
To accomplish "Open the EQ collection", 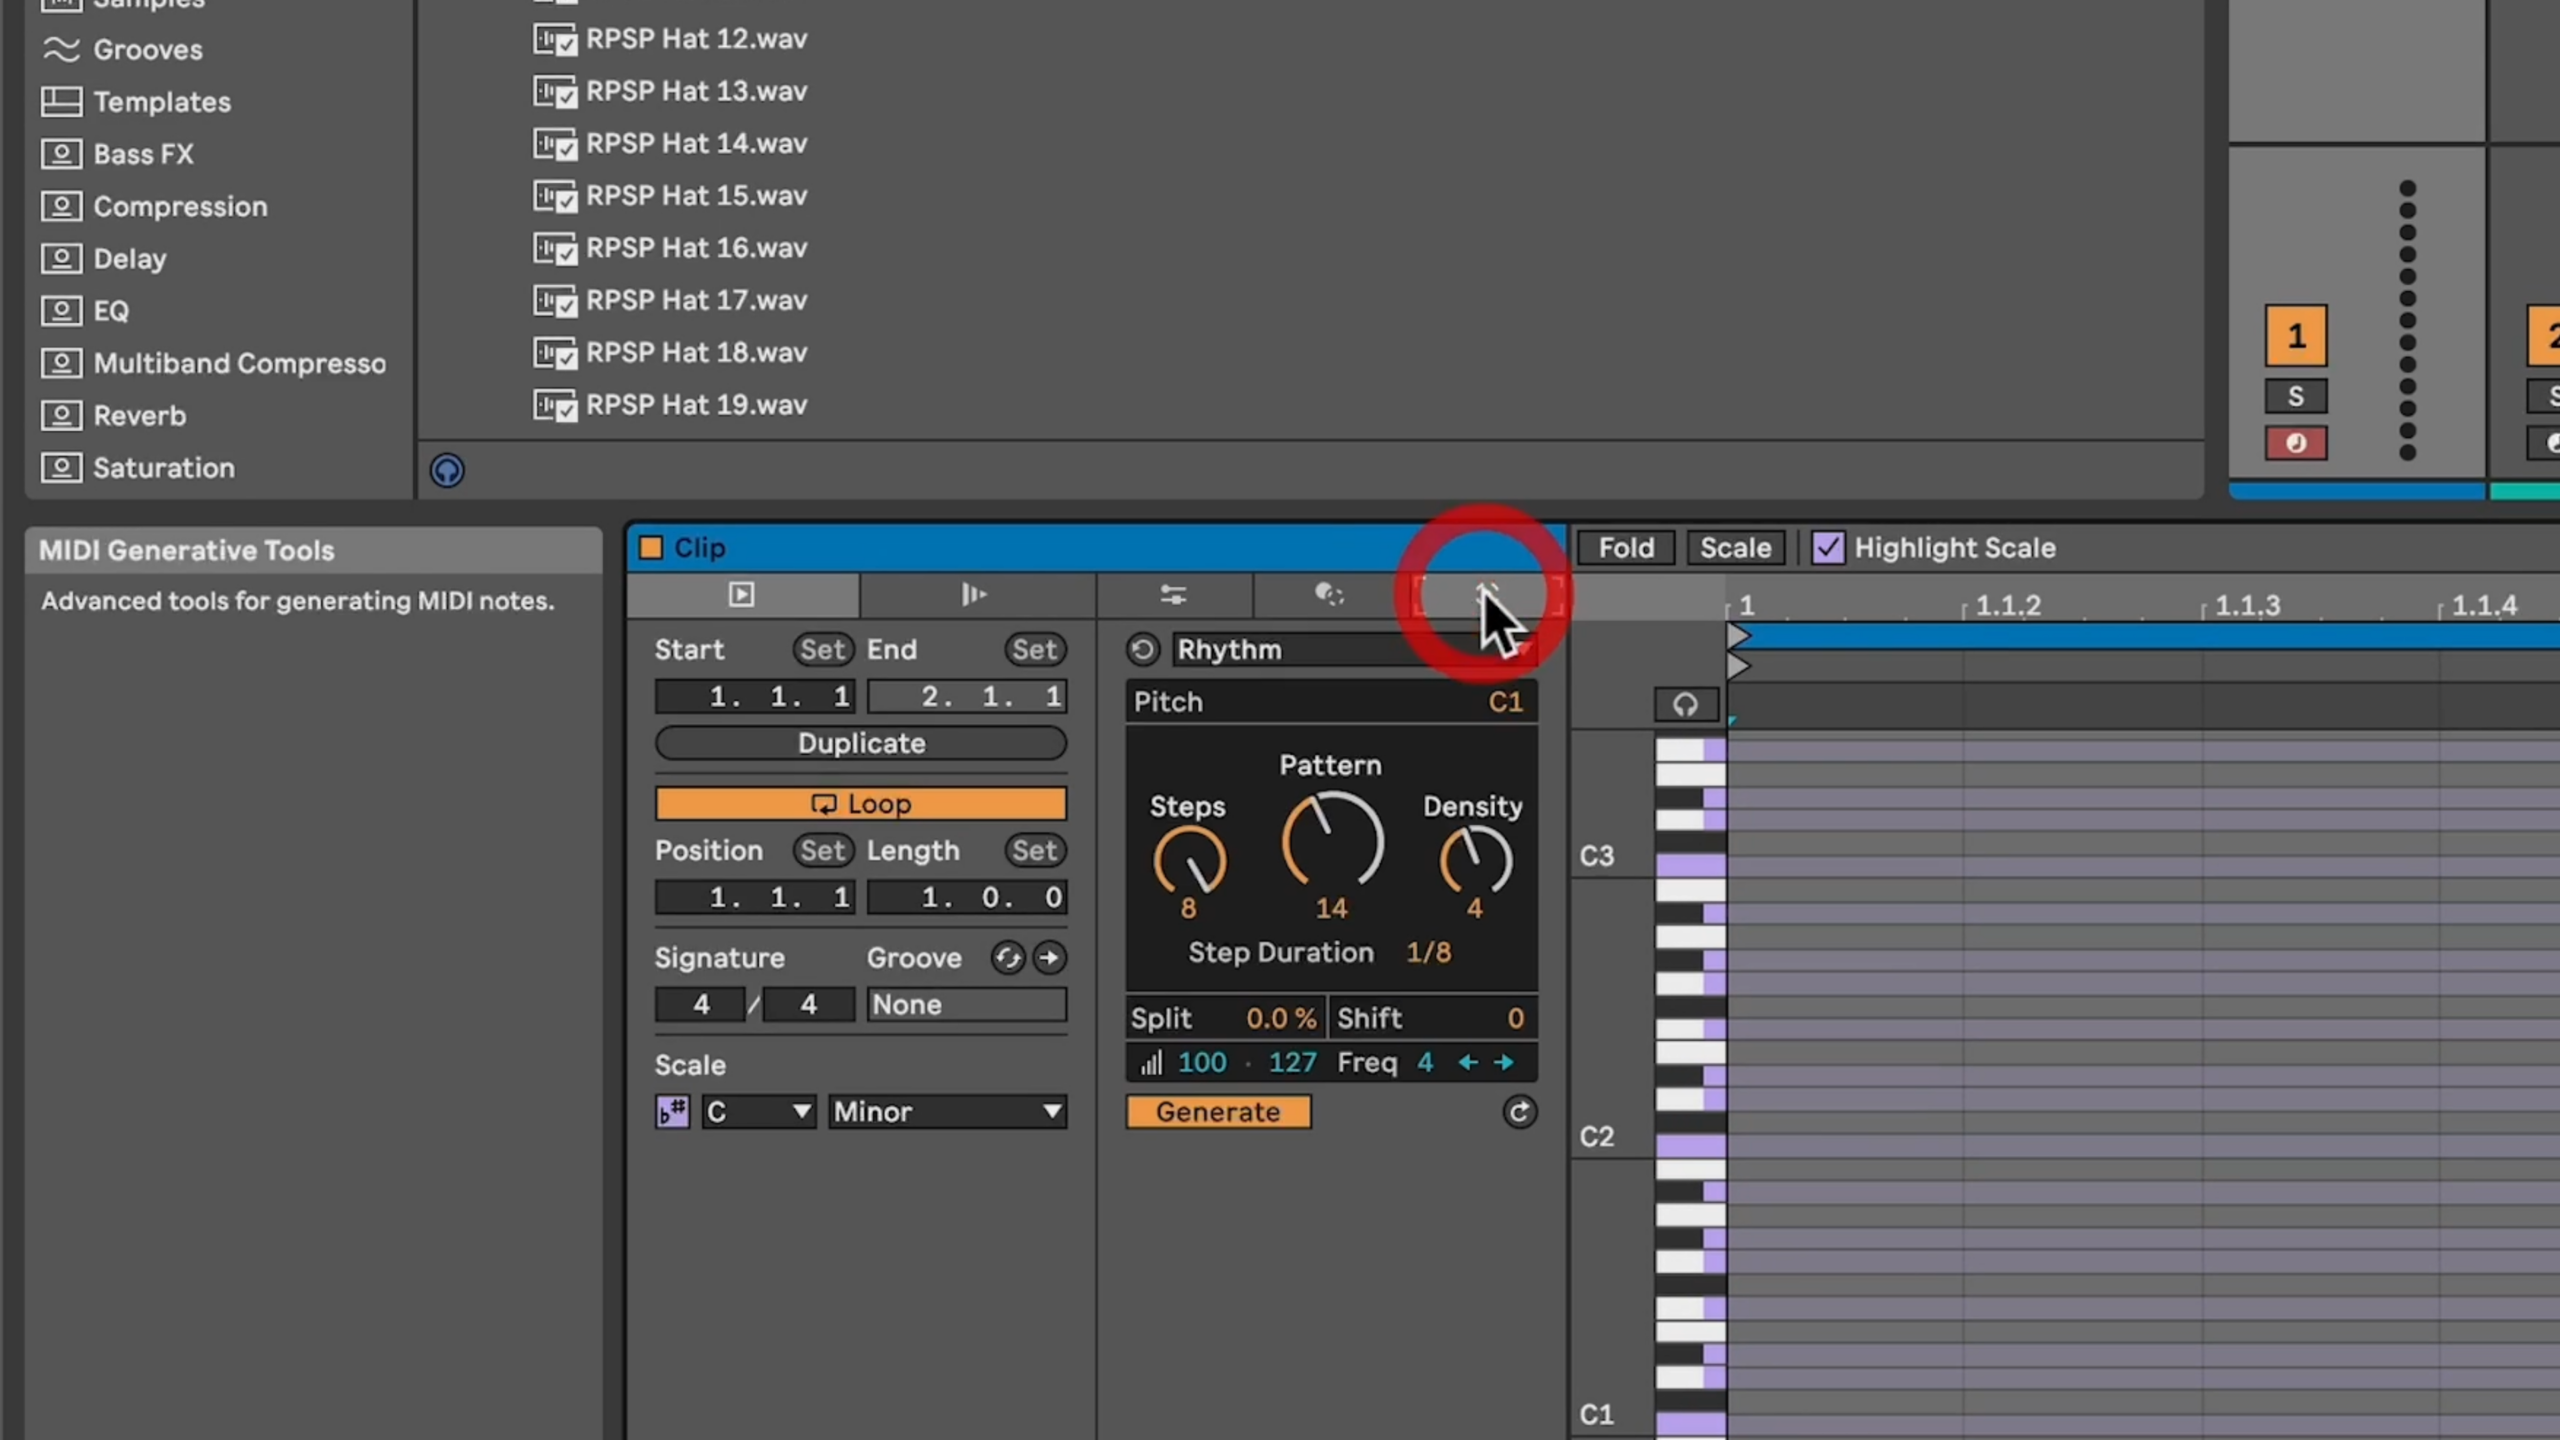I will click(x=111, y=311).
